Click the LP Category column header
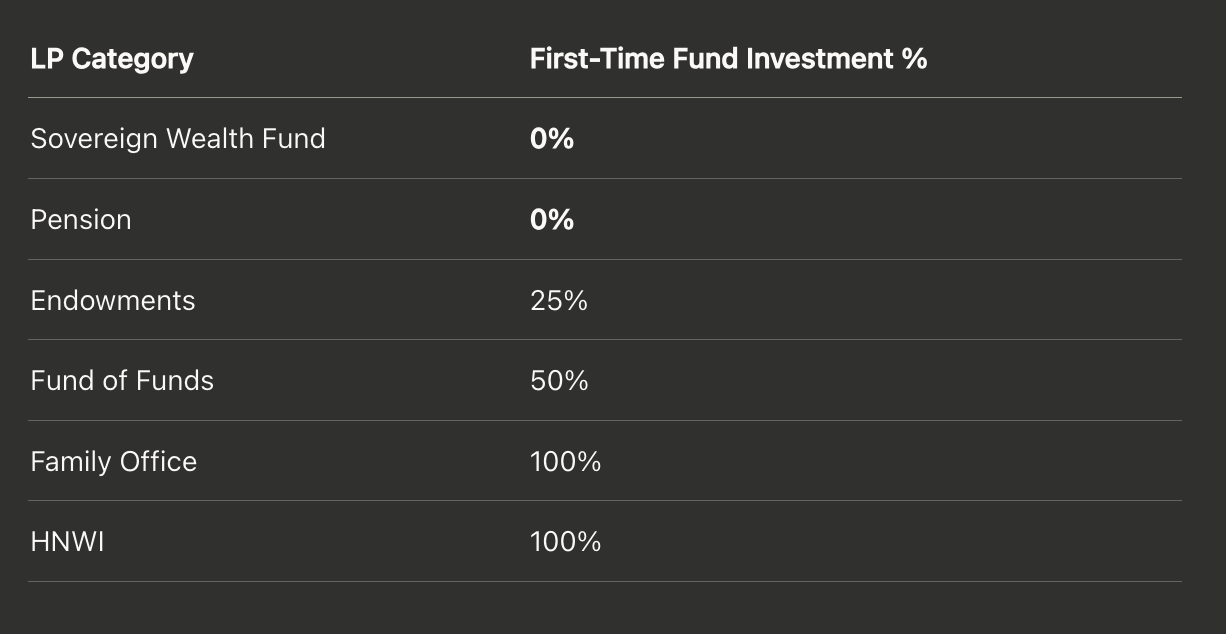 pyautogui.click(x=112, y=59)
